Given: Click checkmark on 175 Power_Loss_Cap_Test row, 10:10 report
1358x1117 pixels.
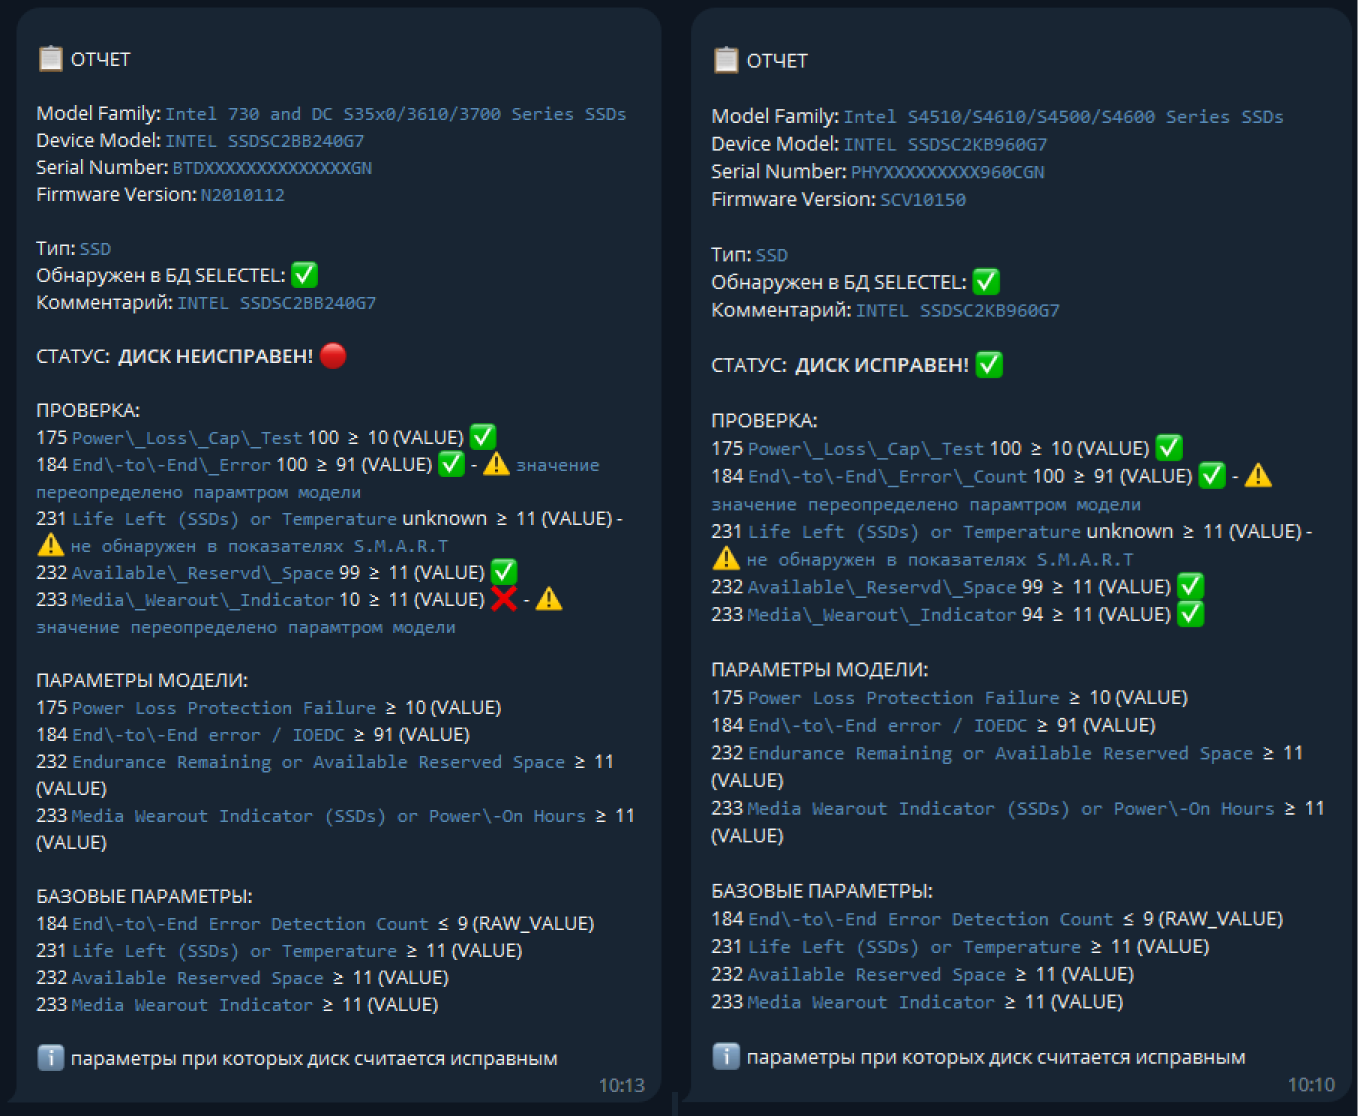Looking at the screenshot, I should pos(1169,448).
